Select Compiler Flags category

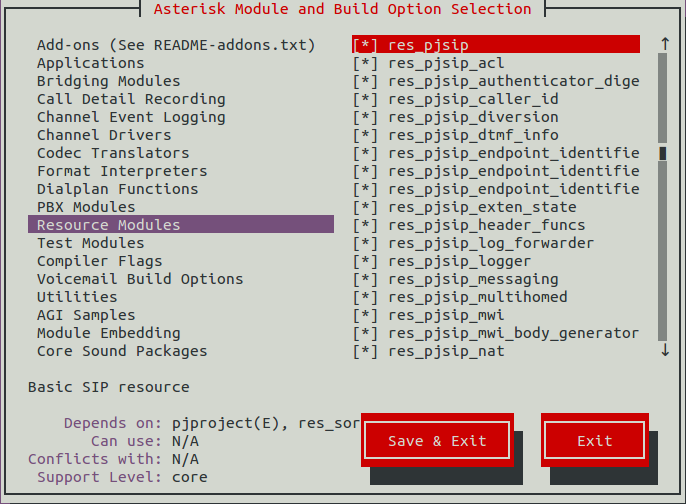tap(99, 261)
